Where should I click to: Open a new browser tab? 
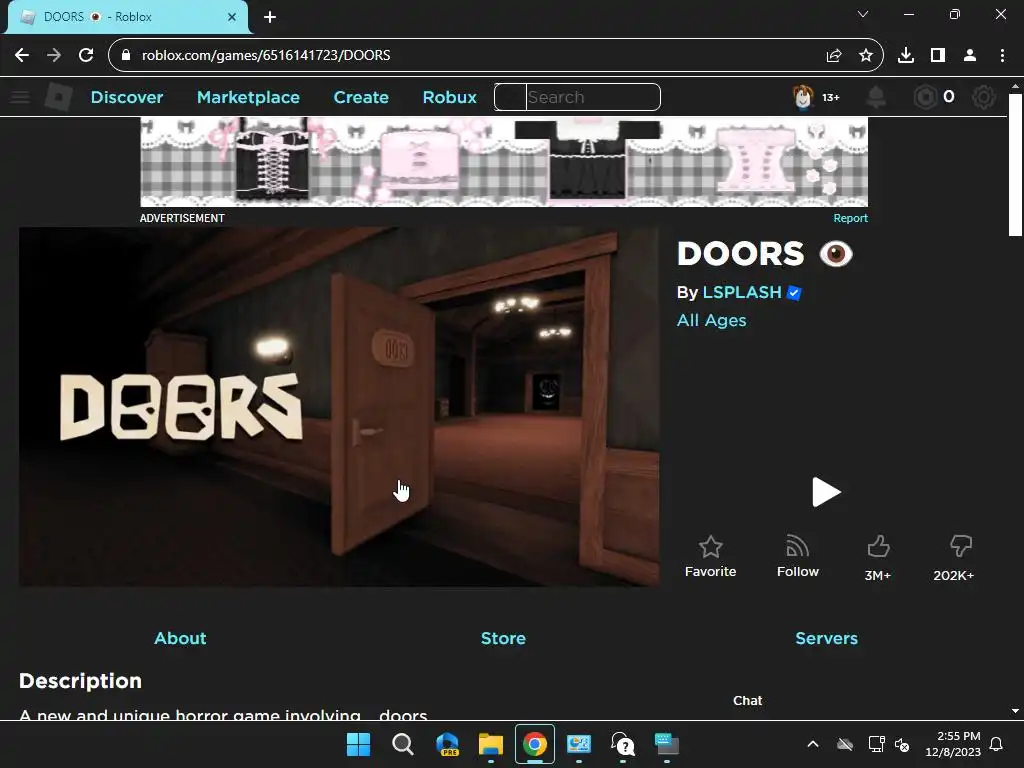click(x=270, y=17)
